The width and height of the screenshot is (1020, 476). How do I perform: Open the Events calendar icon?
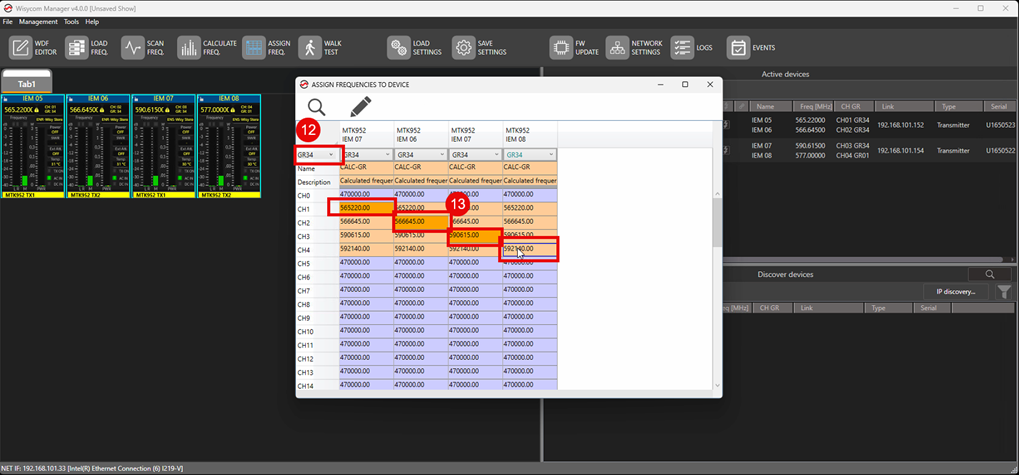tap(738, 47)
